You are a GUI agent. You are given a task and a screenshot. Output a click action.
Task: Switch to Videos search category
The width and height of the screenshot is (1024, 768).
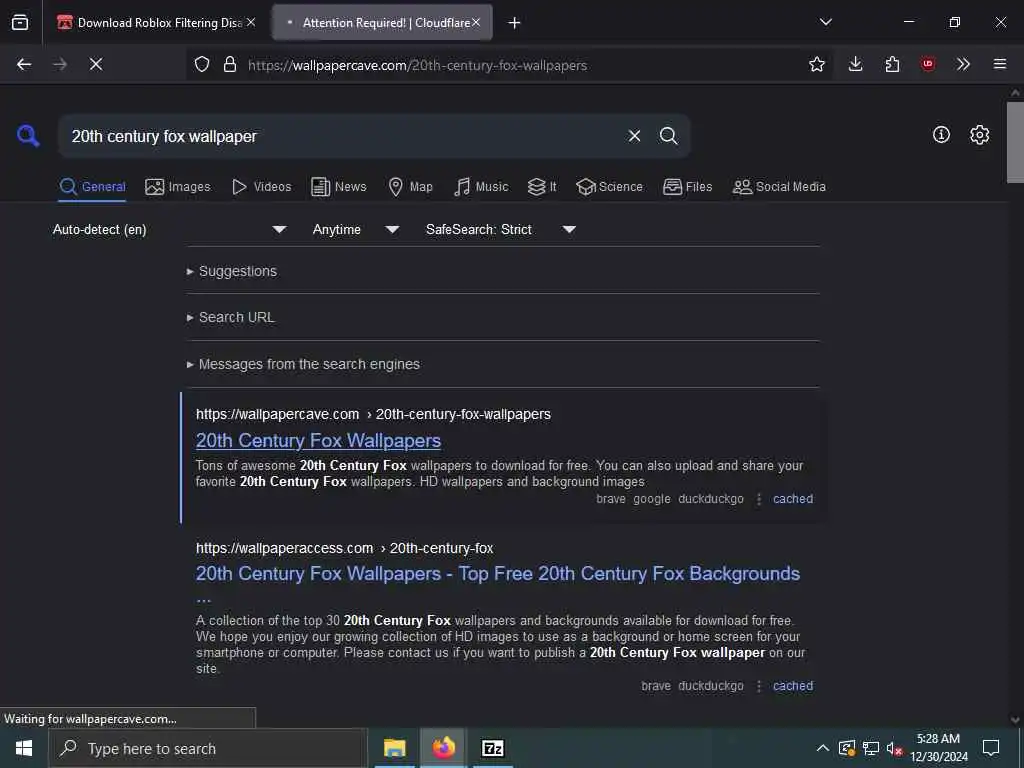[x=261, y=187]
